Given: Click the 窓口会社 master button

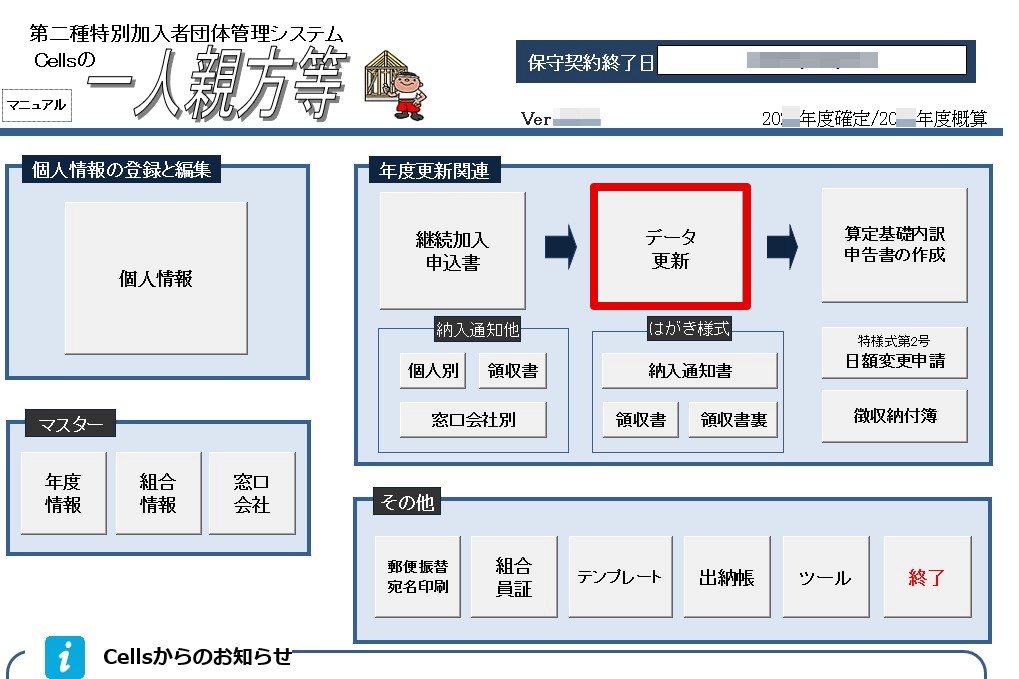Looking at the screenshot, I should pos(251,492).
